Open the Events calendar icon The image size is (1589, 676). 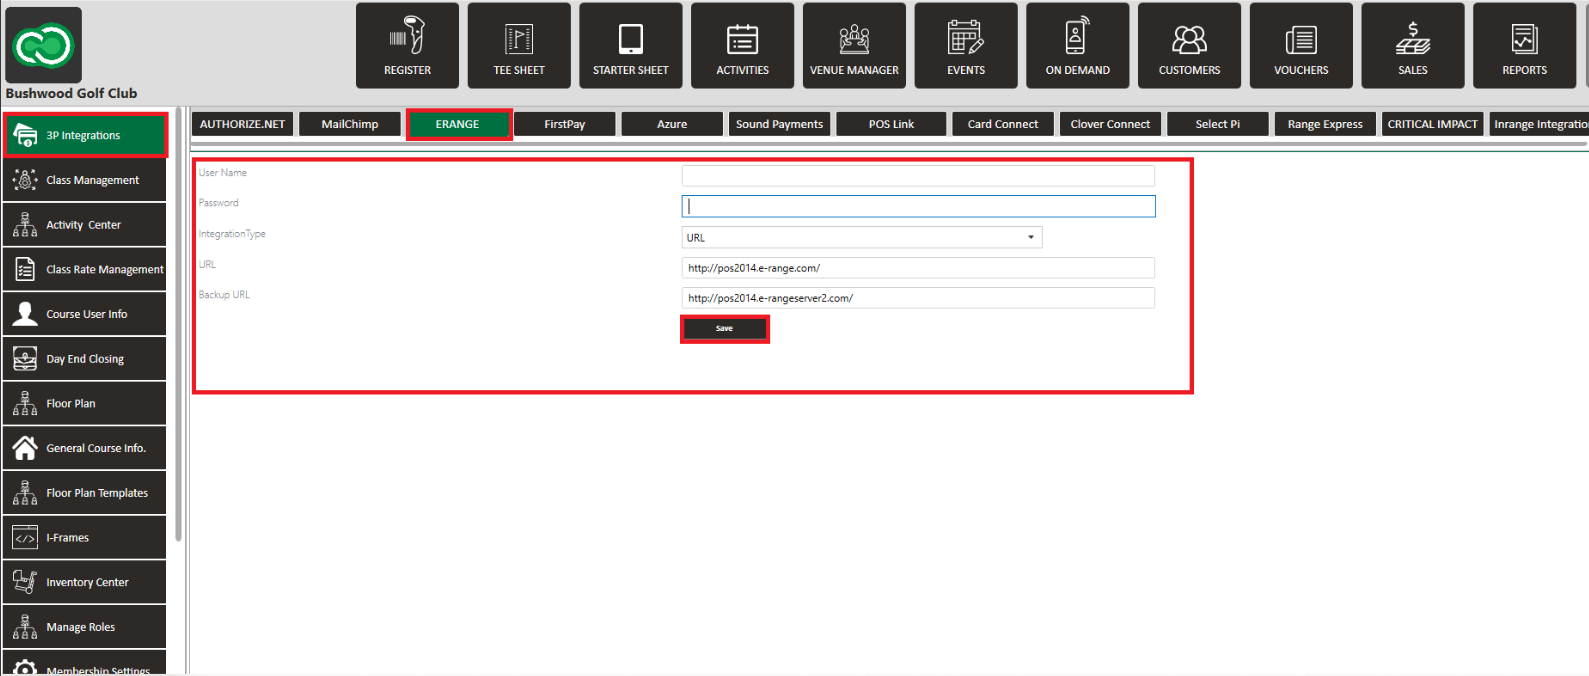(966, 45)
